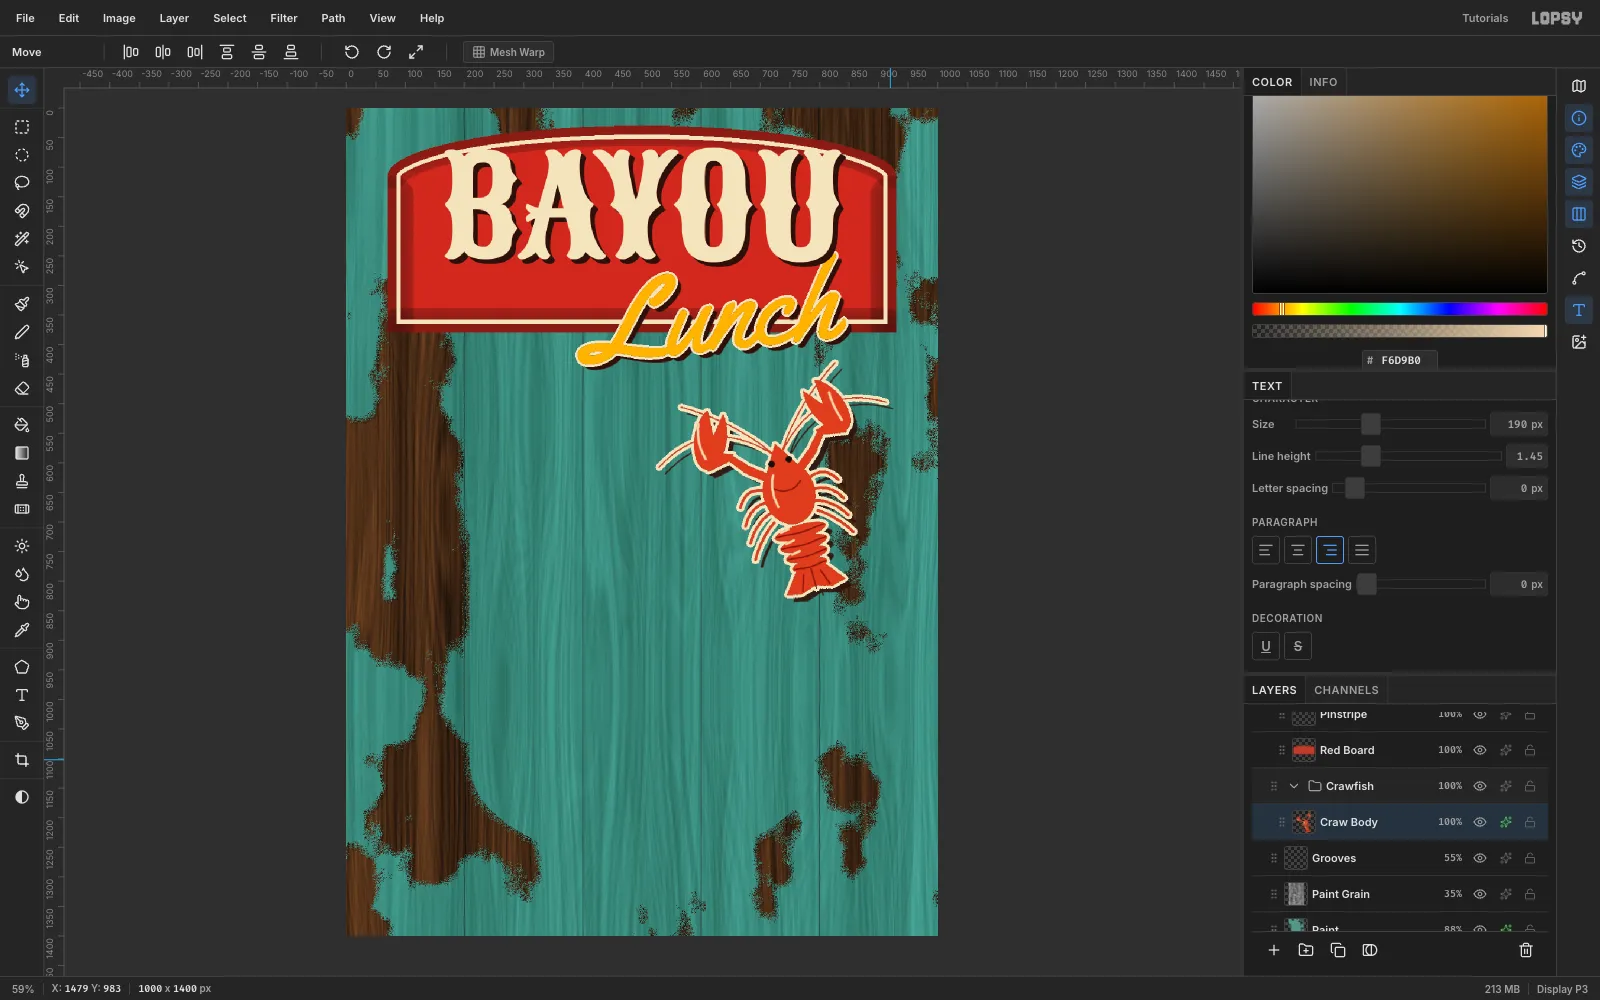Click the Mesh Warp button

[x=509, y=52]
